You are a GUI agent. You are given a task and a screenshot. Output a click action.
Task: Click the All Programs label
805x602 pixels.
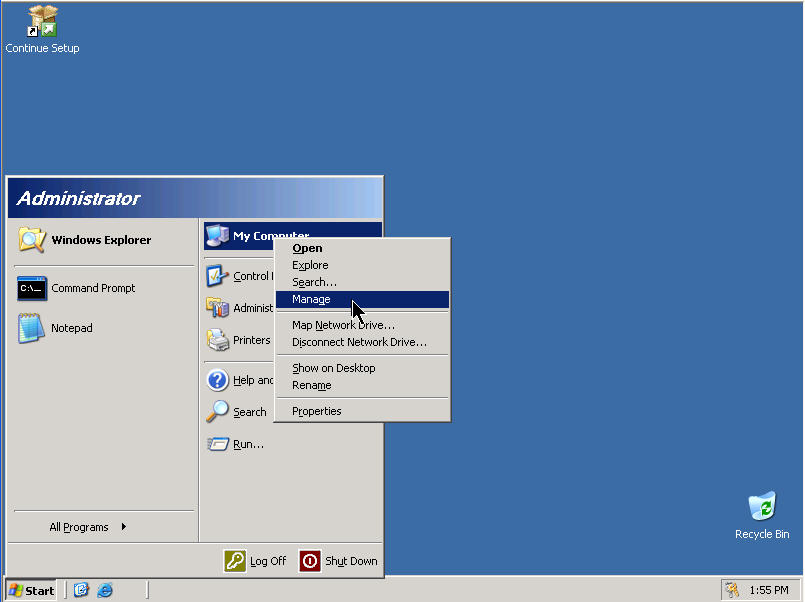(79, 527)
